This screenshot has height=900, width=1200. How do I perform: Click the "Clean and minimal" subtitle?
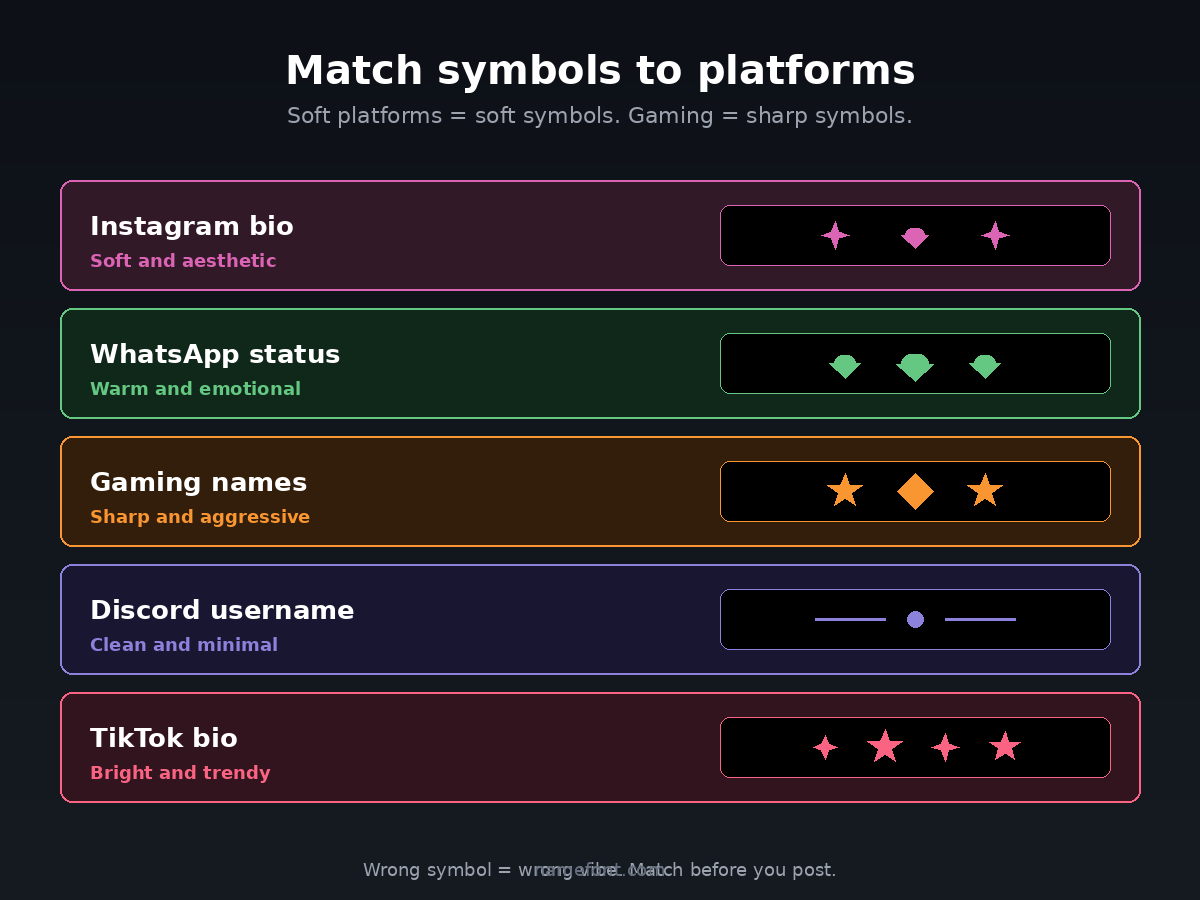(x=184, y=645)
